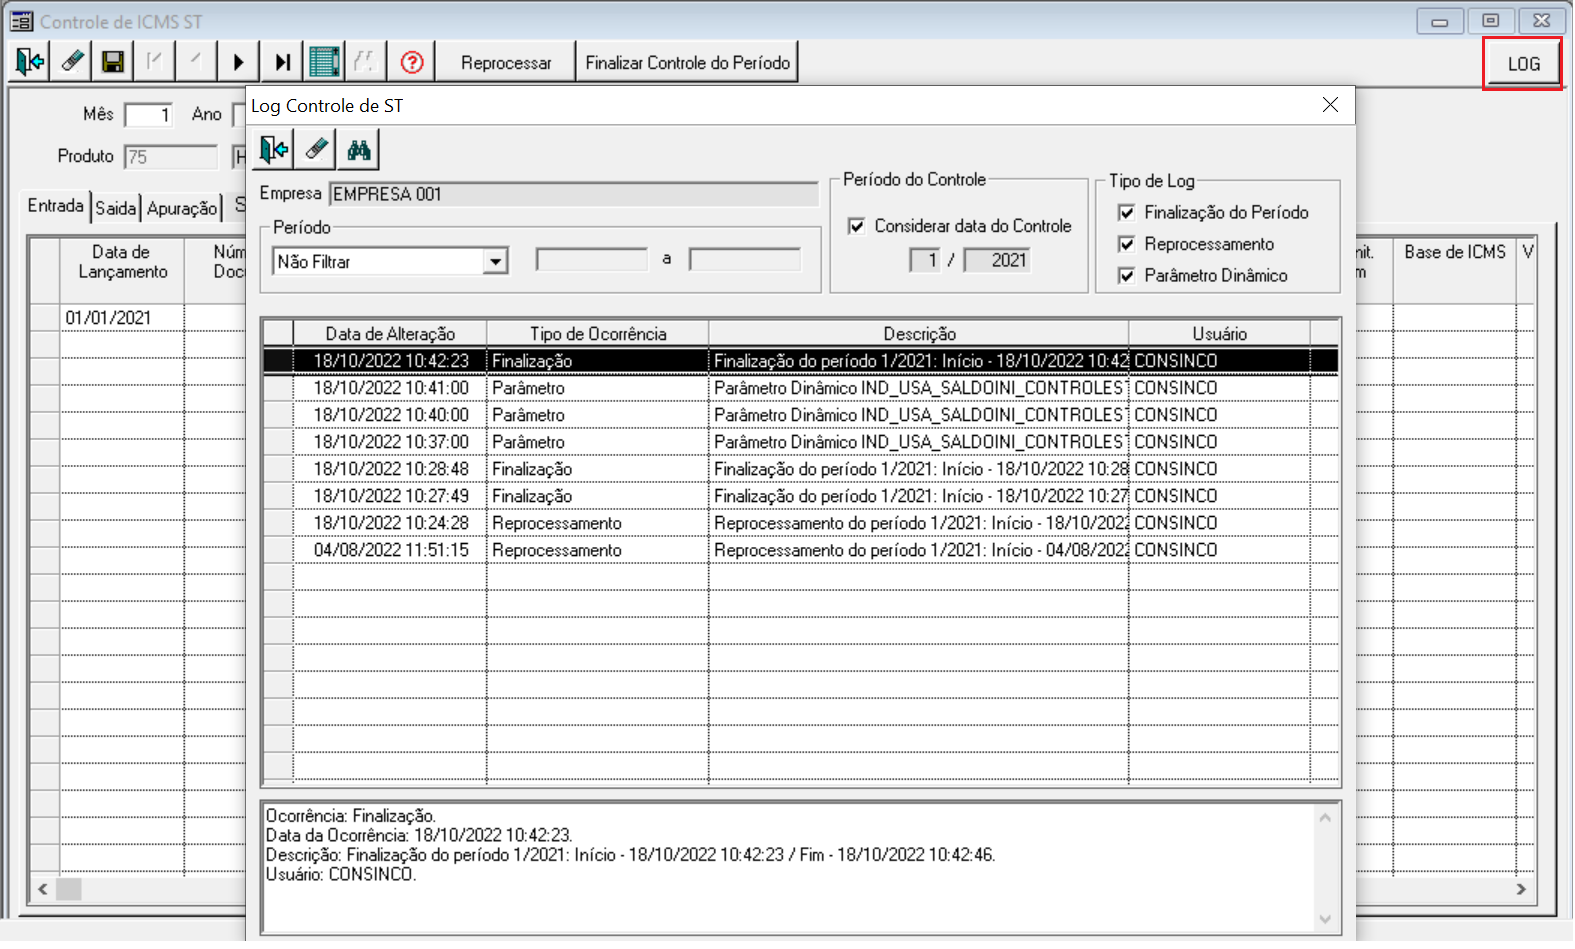Click left arrow of main grid horizontal scrollbar
Image resolution: width=1575 pixels, height=949 pixels.
(x=42, y=889)
